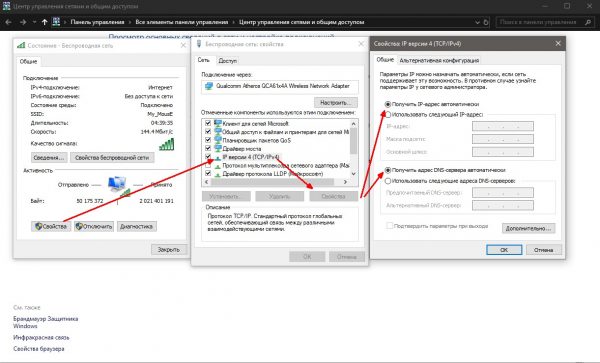Image resolution: width=600 pixels, height=363 pixels.
Task: Click 'Предпочитаемый DNS-сервер' input field
Action: click(x=503, y=192)
